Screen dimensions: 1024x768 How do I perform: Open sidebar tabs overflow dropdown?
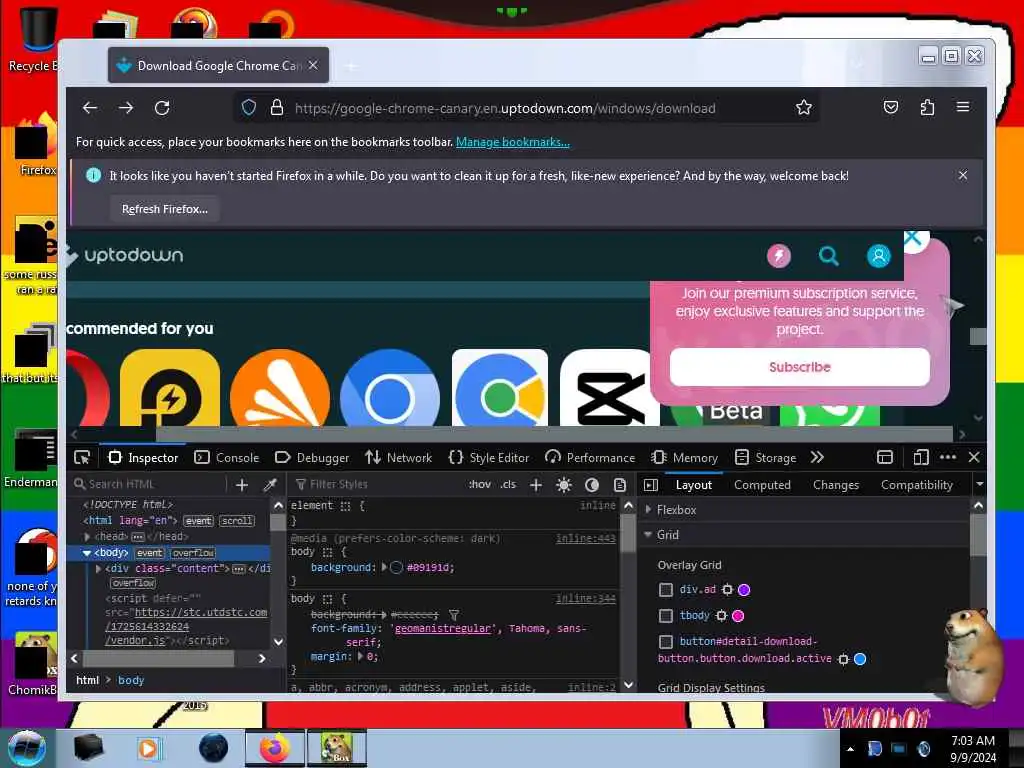tap(979, 485)
